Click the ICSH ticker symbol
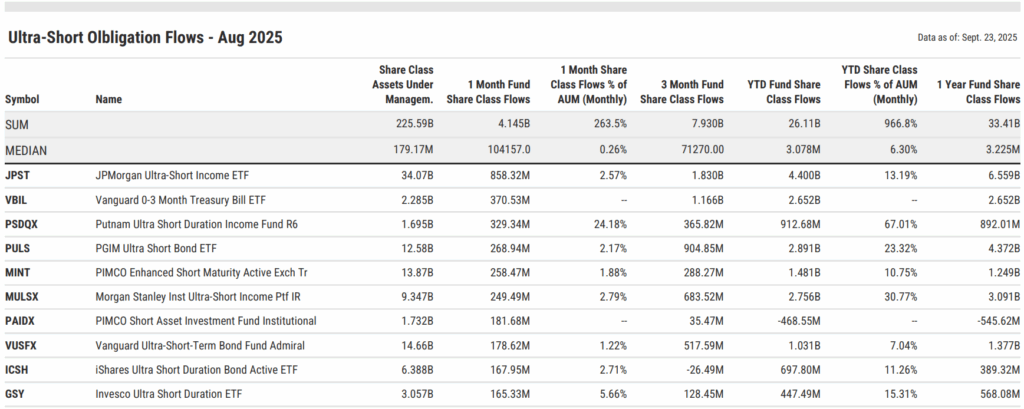The image size is (1024, 409). pyautogui.click(x=17, y=370)
